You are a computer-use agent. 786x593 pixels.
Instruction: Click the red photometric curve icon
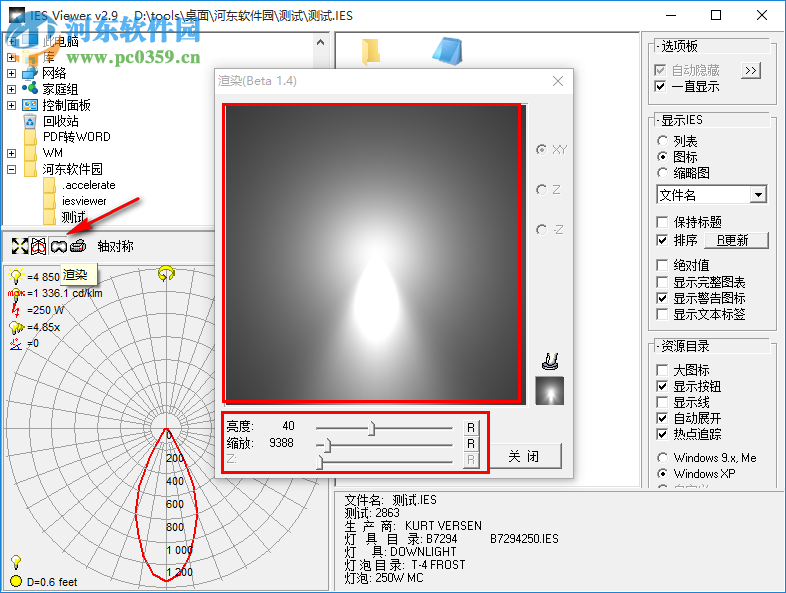click(x=39, y=246)
